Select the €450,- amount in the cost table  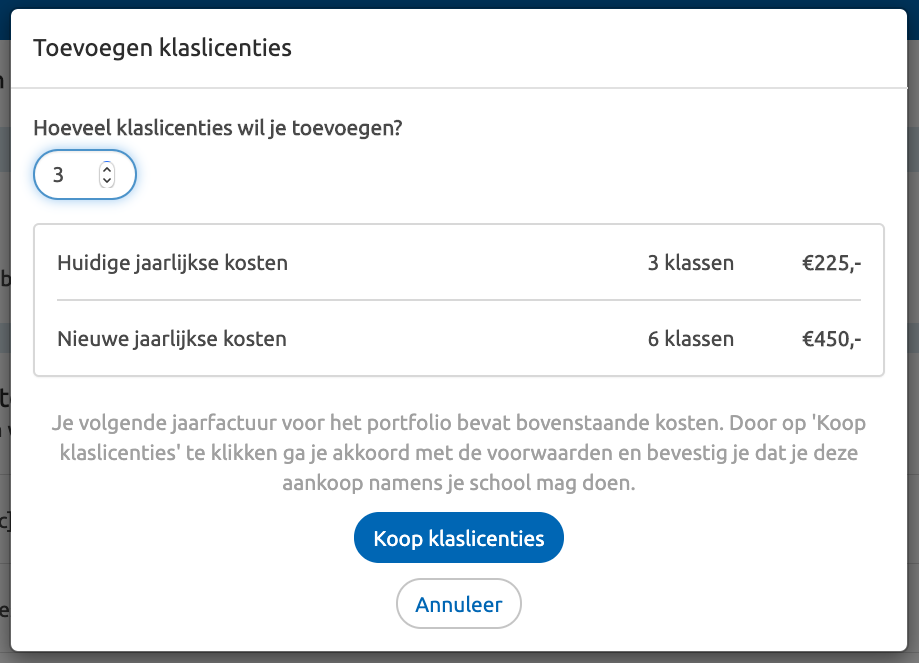(x=833, y=339)
